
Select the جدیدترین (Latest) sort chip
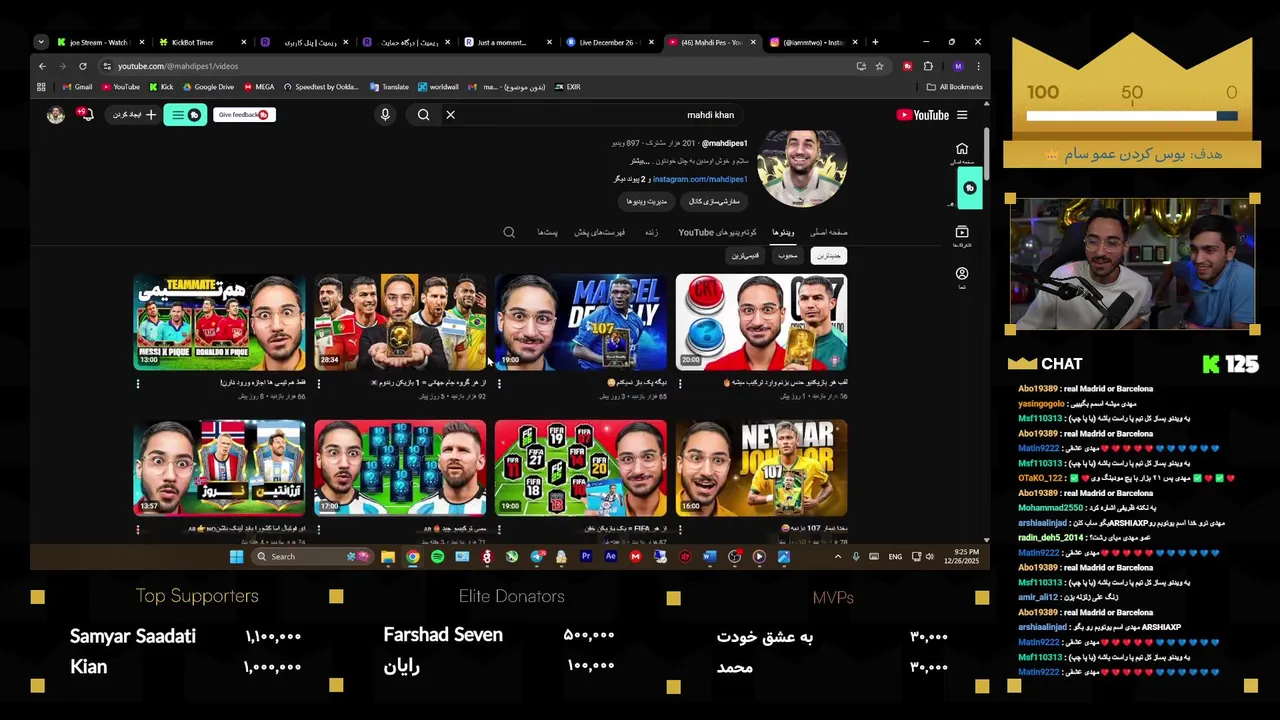[x=828, y=256]
